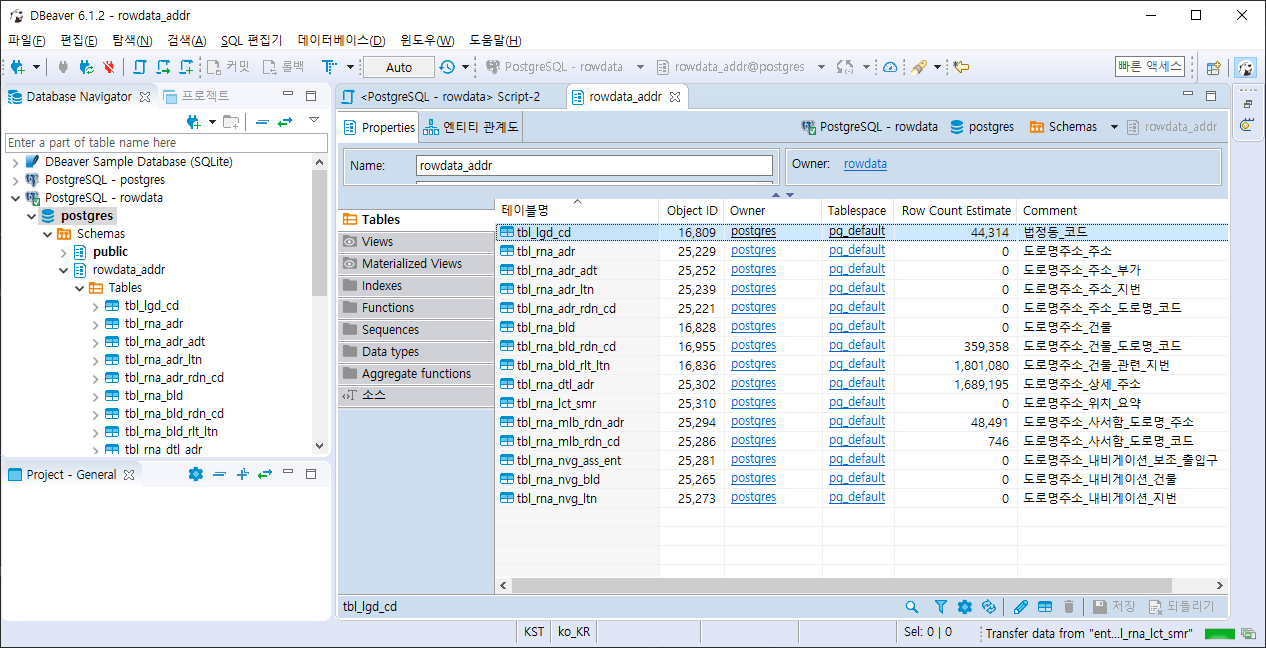Select the Views section in side list
Viewport: 1266px width, 648px height.
[x=416, y=242]
